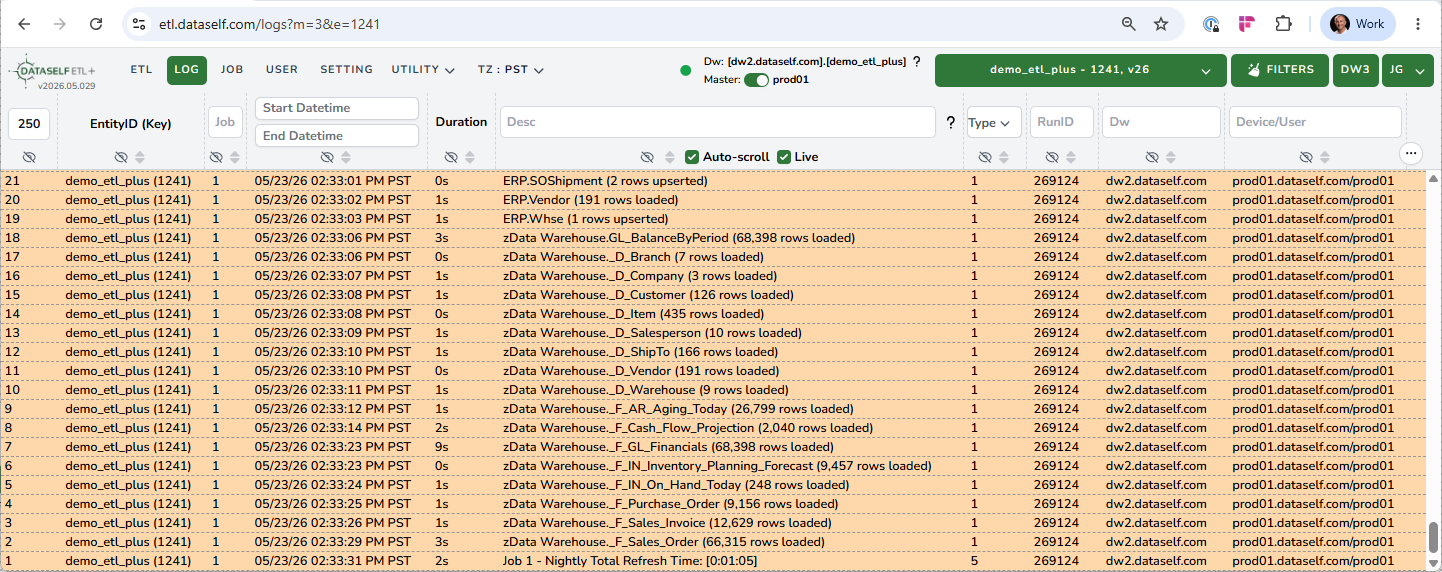
Task: Select the 'Job 1 - Nightly Total Refresh Time' row
Action: pyautogui.click(x=712, y=561)
